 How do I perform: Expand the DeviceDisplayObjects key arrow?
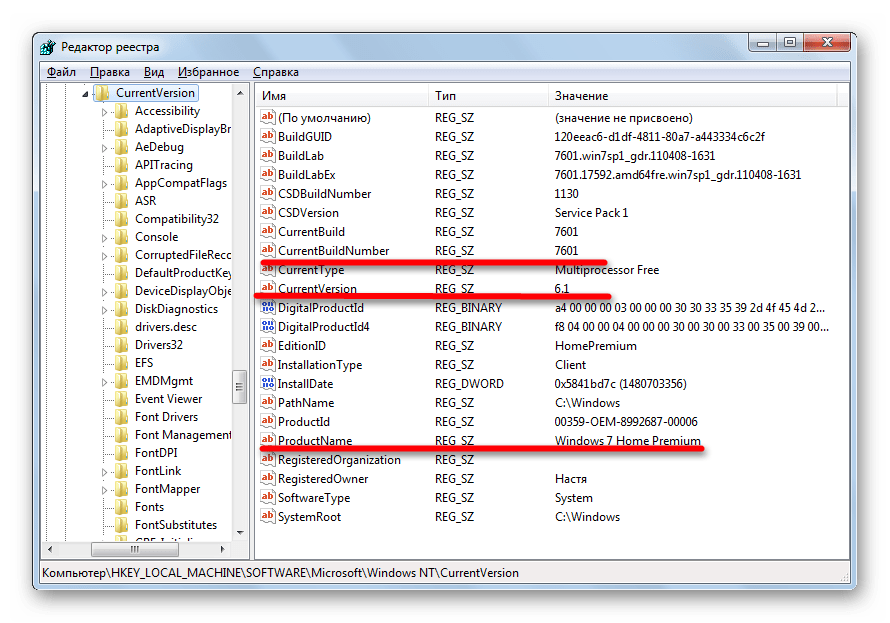104,292
